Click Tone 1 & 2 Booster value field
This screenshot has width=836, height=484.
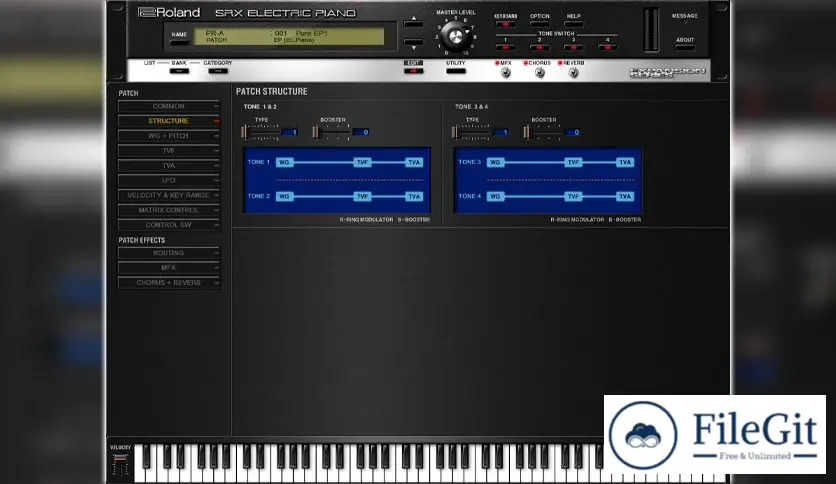coord(360,132)
